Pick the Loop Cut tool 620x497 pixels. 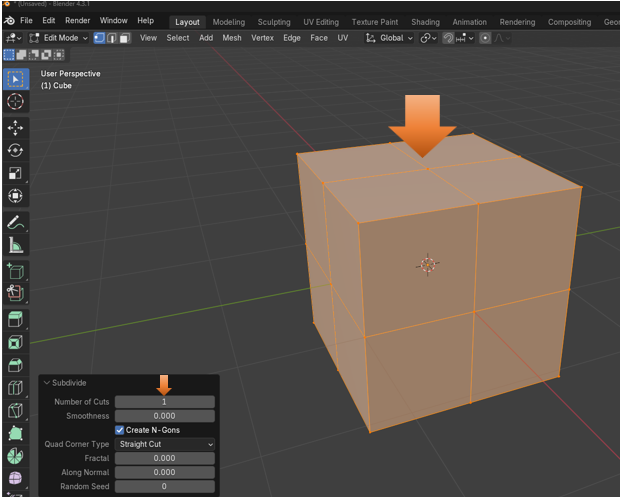15,387
